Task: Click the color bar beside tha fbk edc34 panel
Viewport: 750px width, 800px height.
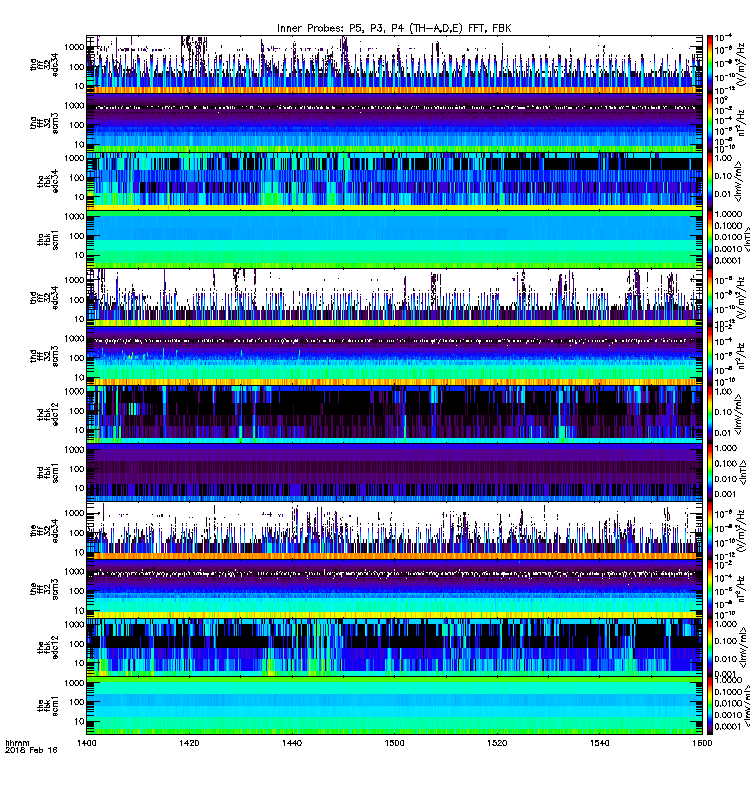Action: pos(710,181)
